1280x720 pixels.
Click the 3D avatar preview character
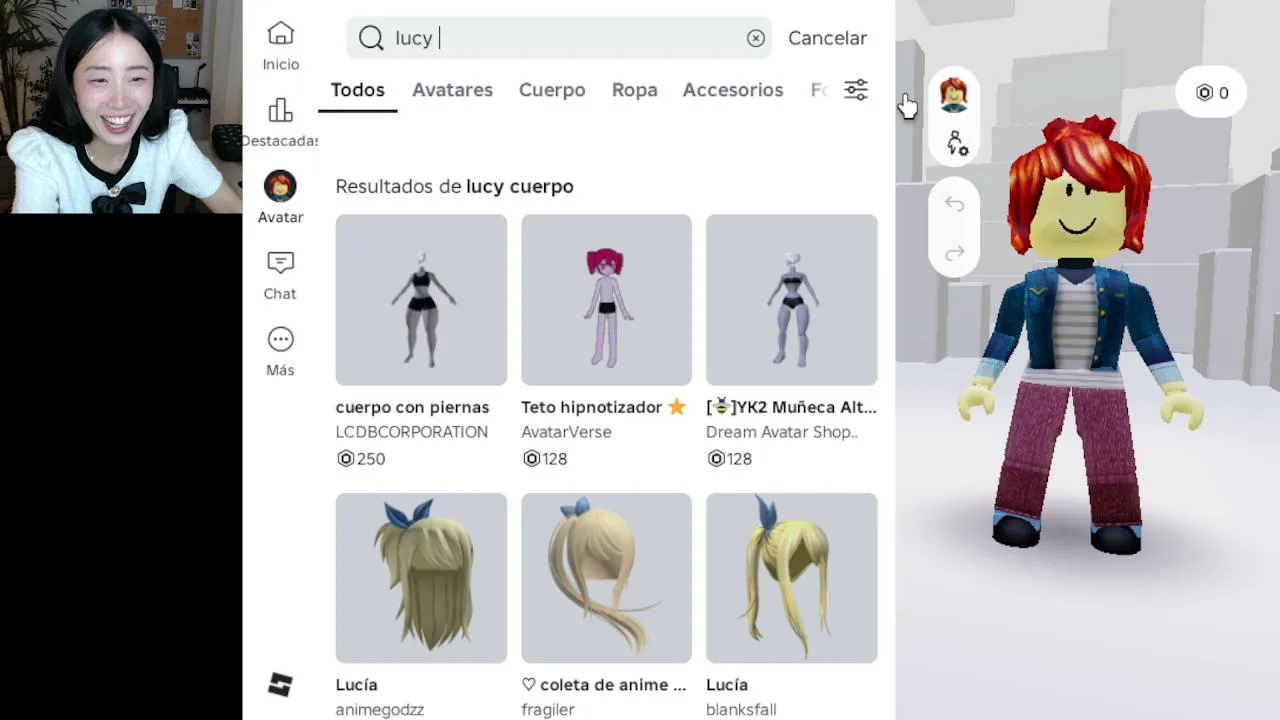[1079, 335]
